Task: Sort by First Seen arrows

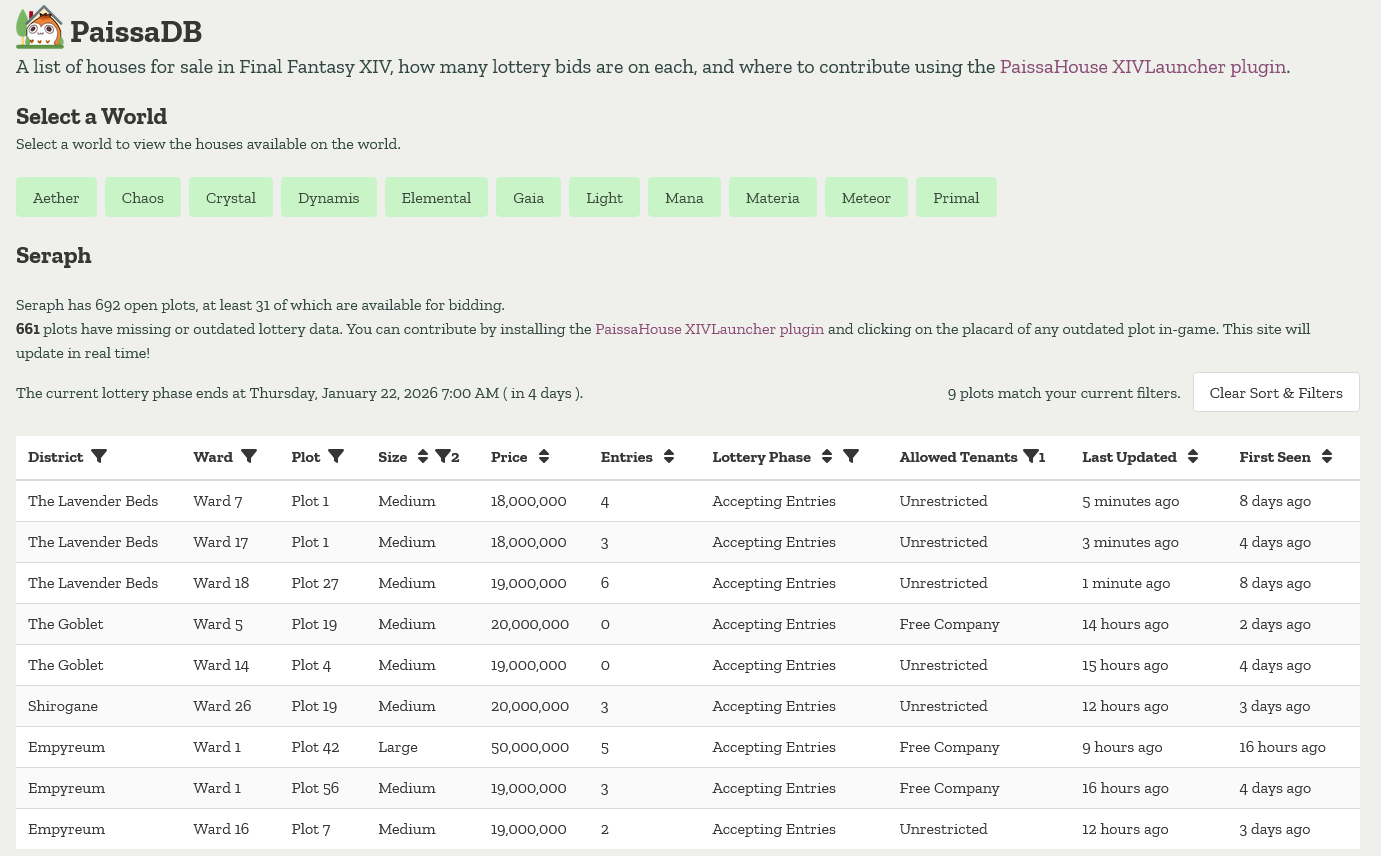Action: pos(1327,457)
